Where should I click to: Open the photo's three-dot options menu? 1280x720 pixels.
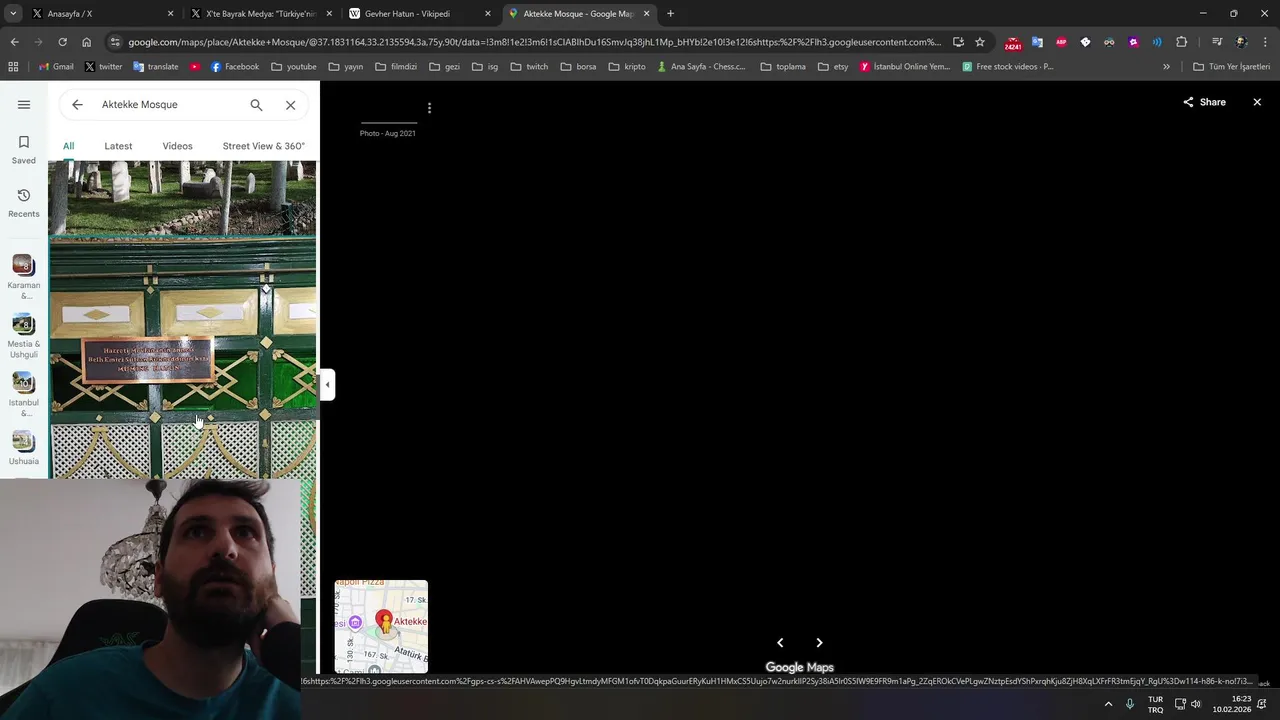tap(429, 108)
